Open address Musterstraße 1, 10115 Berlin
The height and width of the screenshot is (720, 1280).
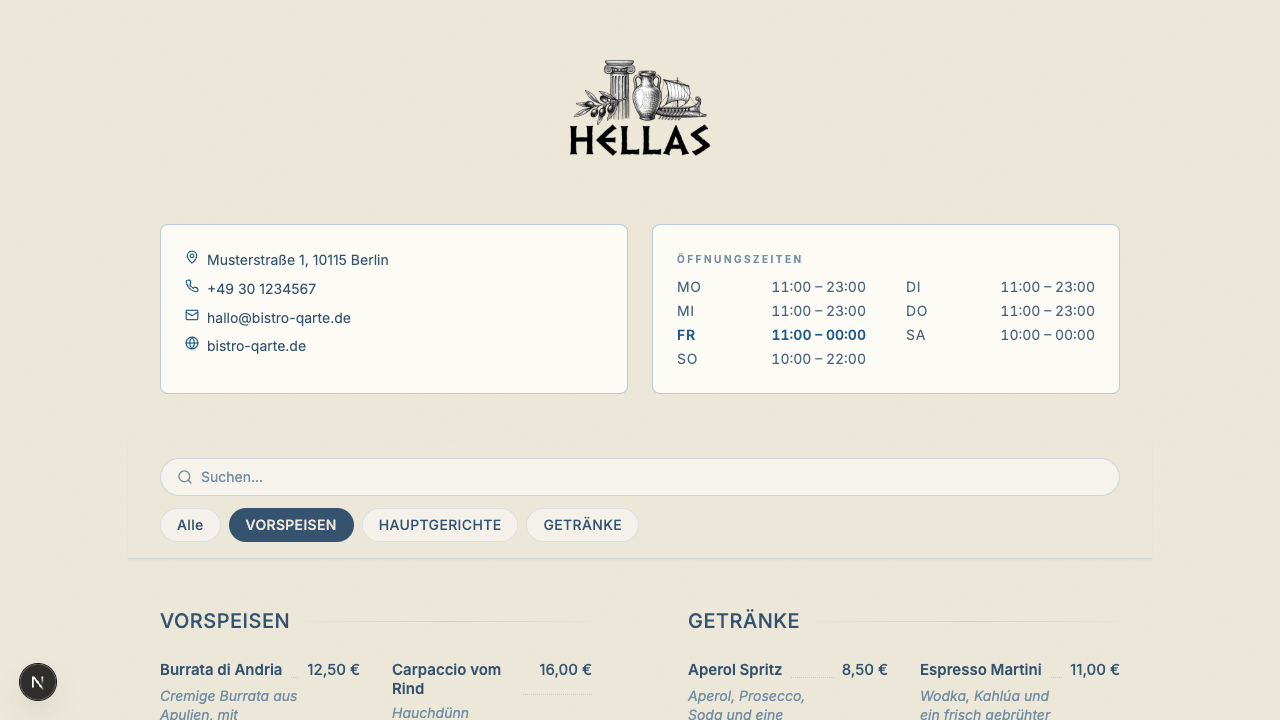tap(298, 260)
